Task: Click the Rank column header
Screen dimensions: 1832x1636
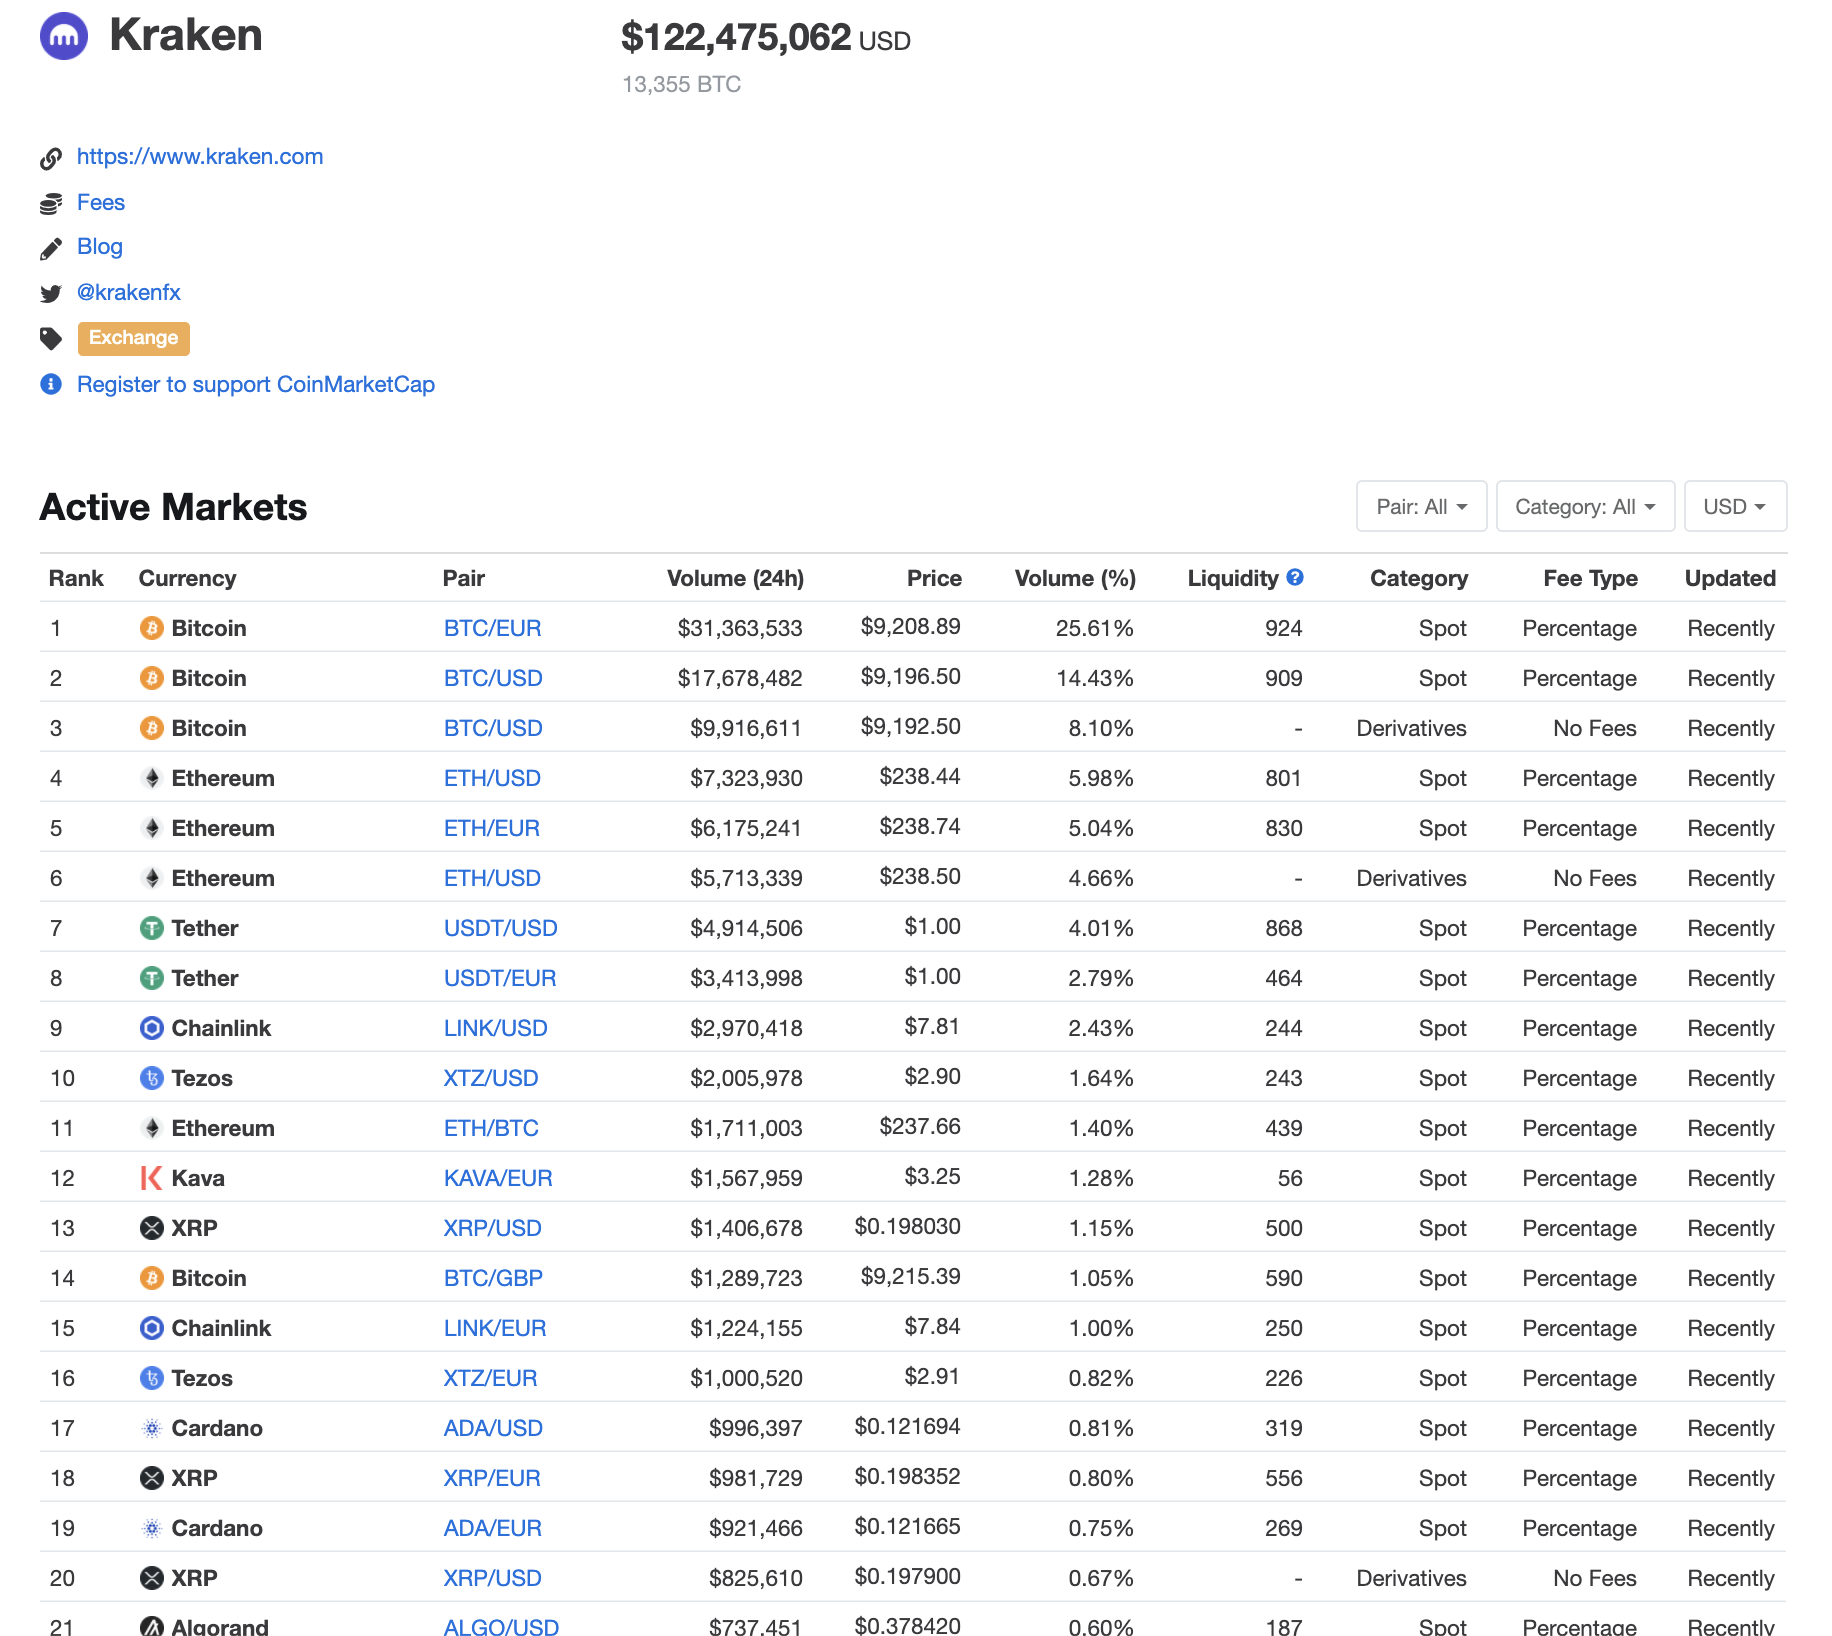Action: pyautogui.click(x=76, y=578)
